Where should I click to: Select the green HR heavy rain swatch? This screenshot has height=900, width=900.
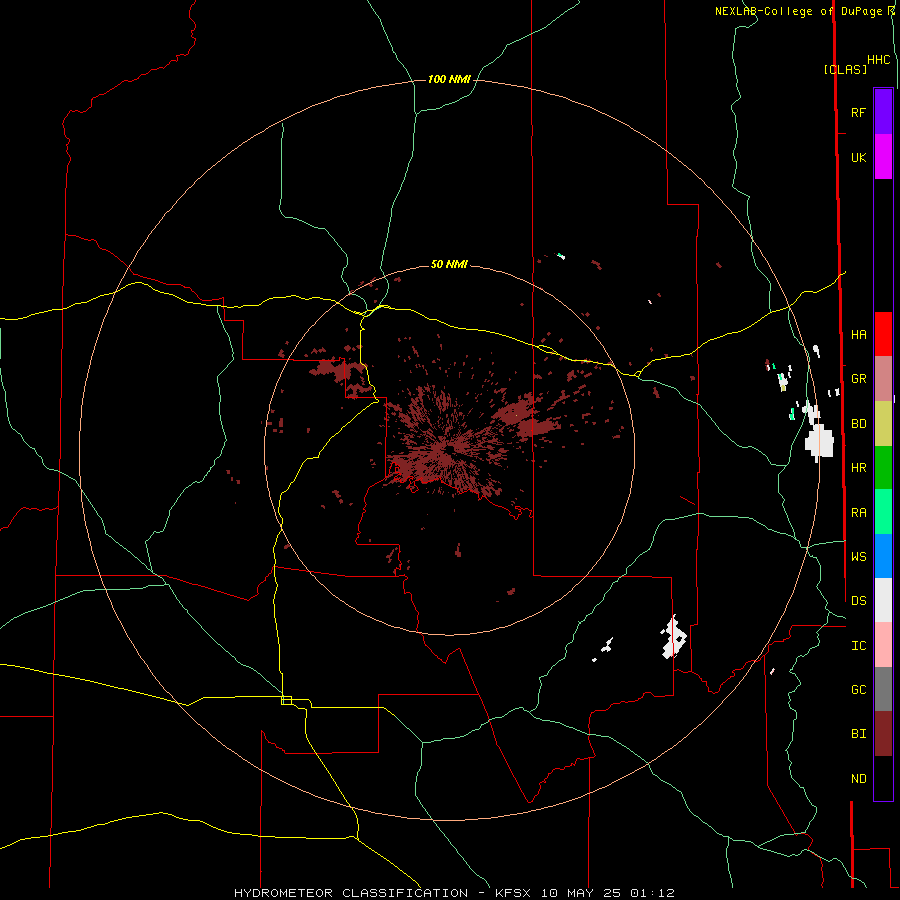pos(883,467)
